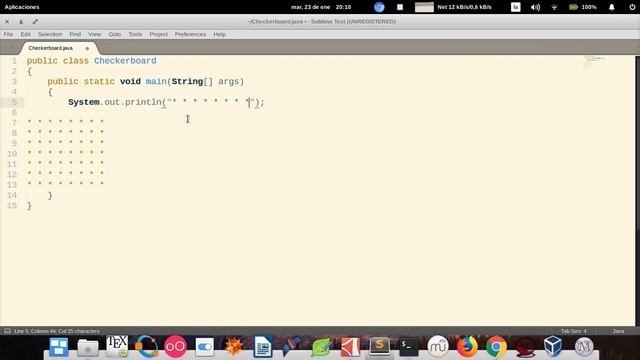Viewport: 640px width, 360px height.
Task: Open the sound volume indicator
Action: (535, 7)
